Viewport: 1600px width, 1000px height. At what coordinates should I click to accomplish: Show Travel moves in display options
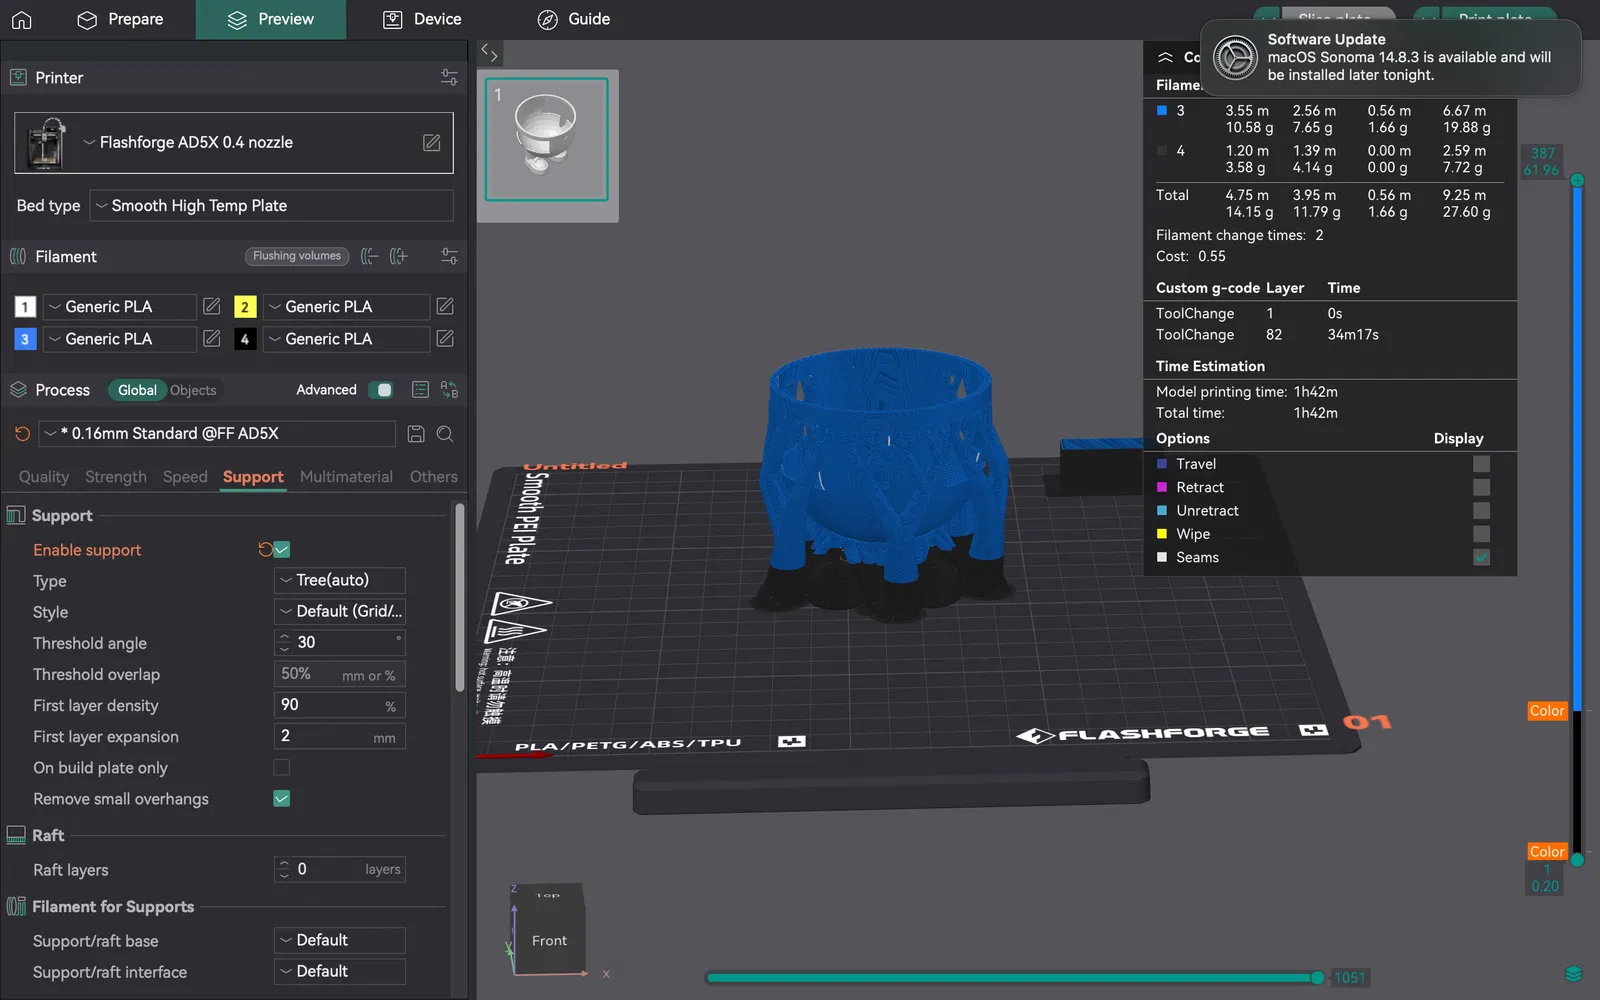click(1481, 464)
